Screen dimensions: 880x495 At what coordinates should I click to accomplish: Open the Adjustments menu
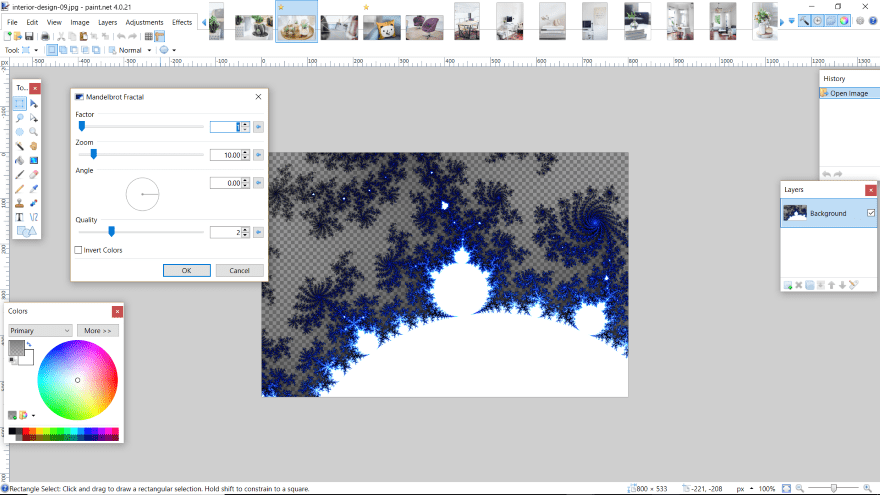(145, 21)
